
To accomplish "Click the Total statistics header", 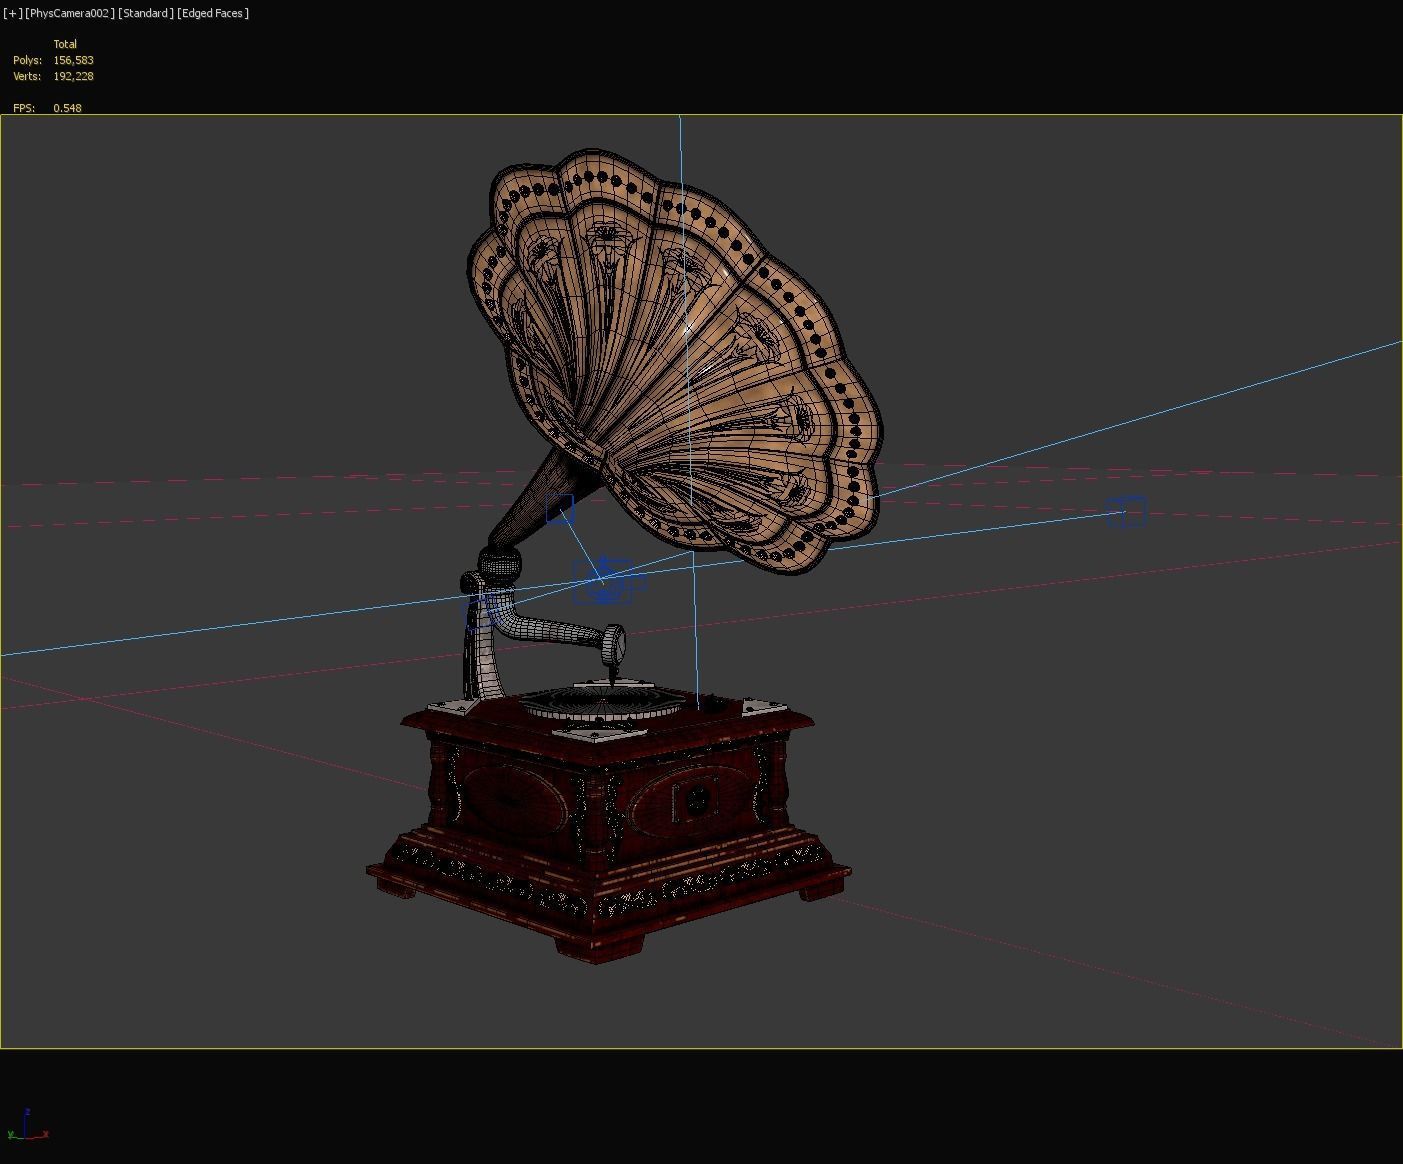I will (65, 44).
